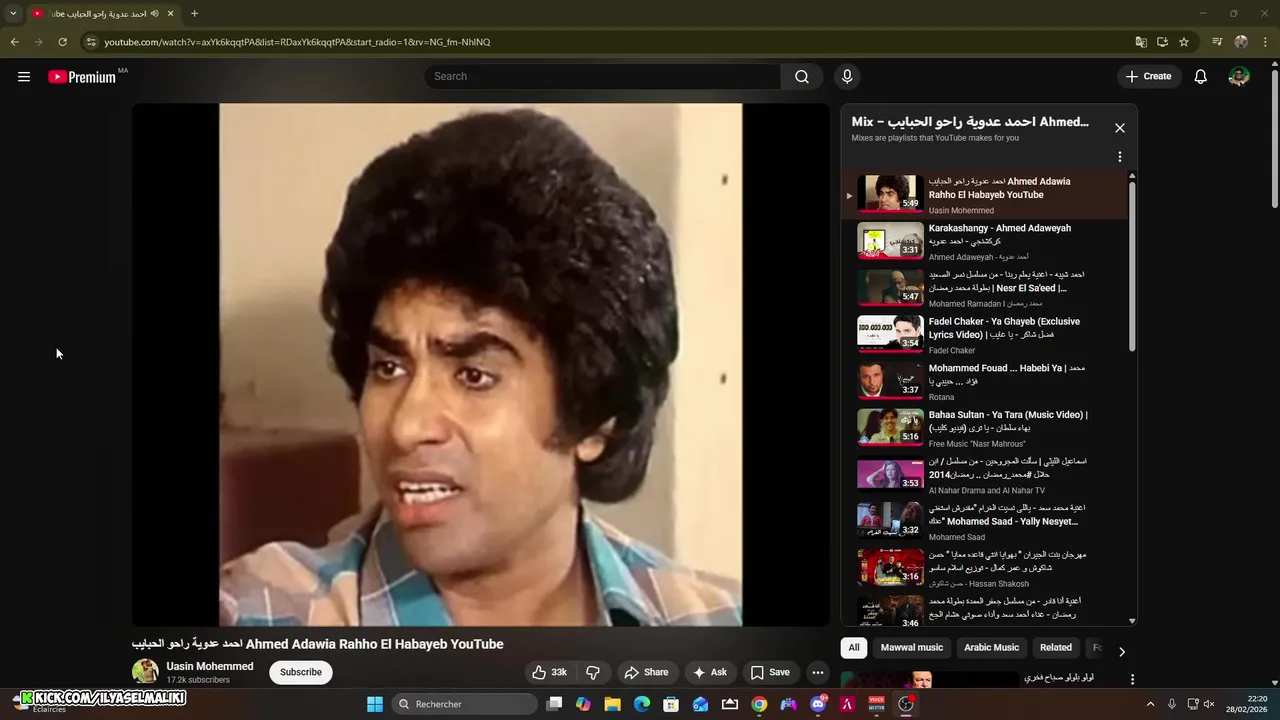
Task: Open Windows Start menu
Action: [x=375, y=704]
